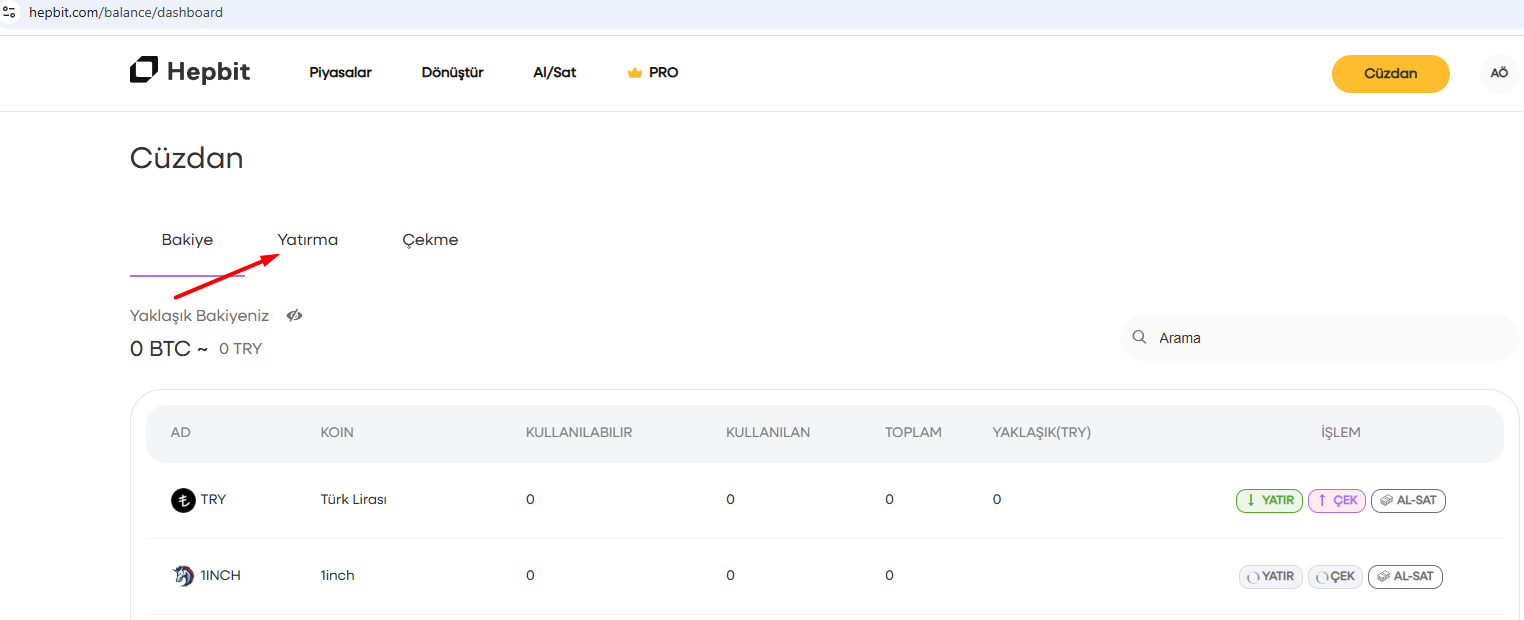Screen dimensions: 1524x620
Task: Hide balance using the eye icon
Action: (294, 316)
